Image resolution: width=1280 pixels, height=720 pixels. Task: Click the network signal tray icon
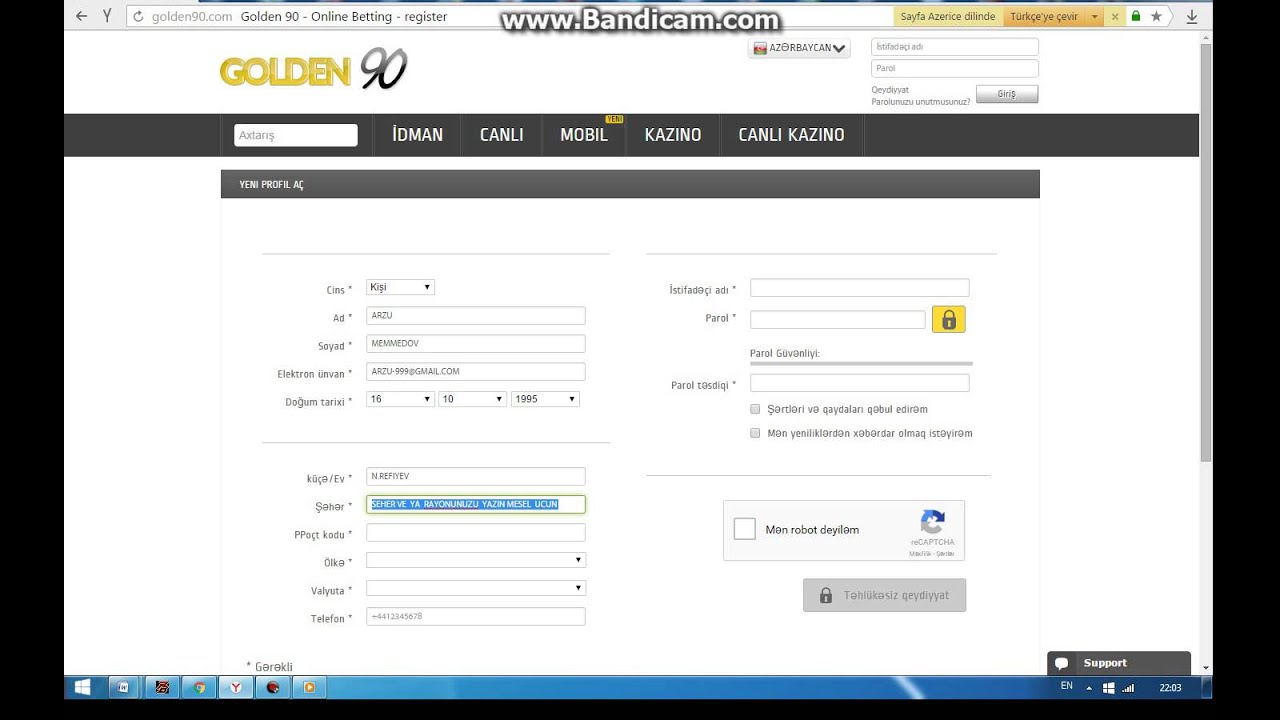1128,688
